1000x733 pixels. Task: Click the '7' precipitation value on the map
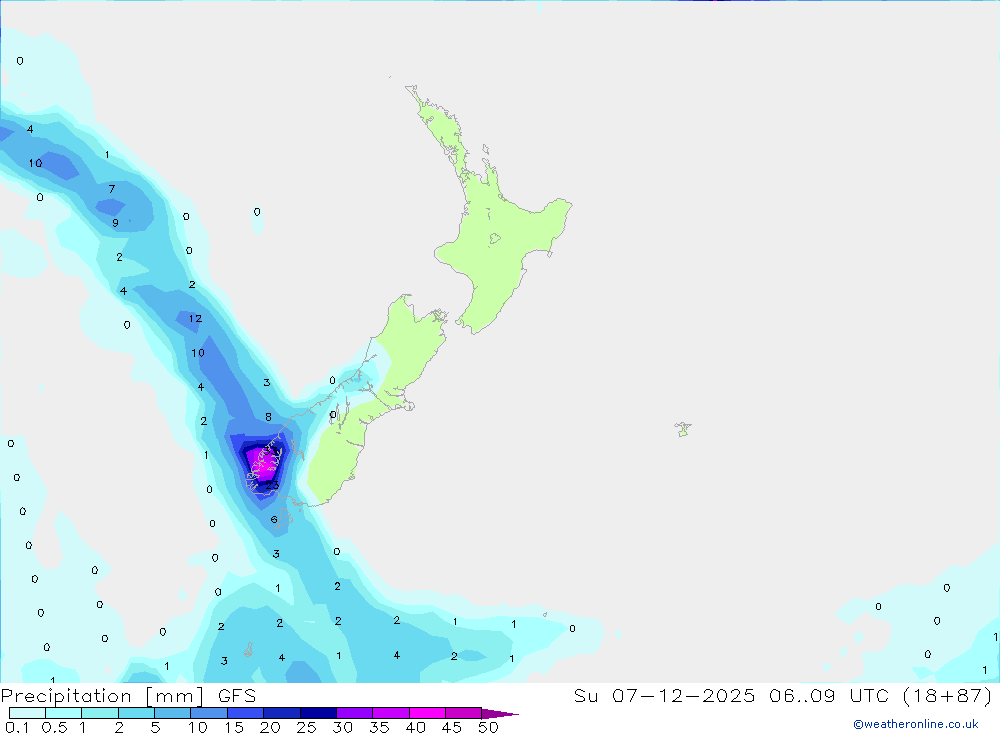coord(112,189)
